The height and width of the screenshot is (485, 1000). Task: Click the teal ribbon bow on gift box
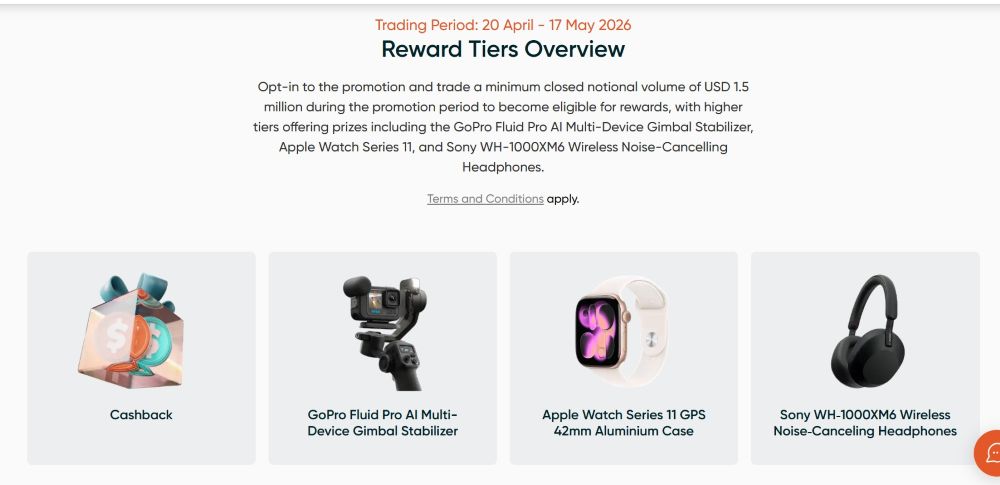click(137, 288)
